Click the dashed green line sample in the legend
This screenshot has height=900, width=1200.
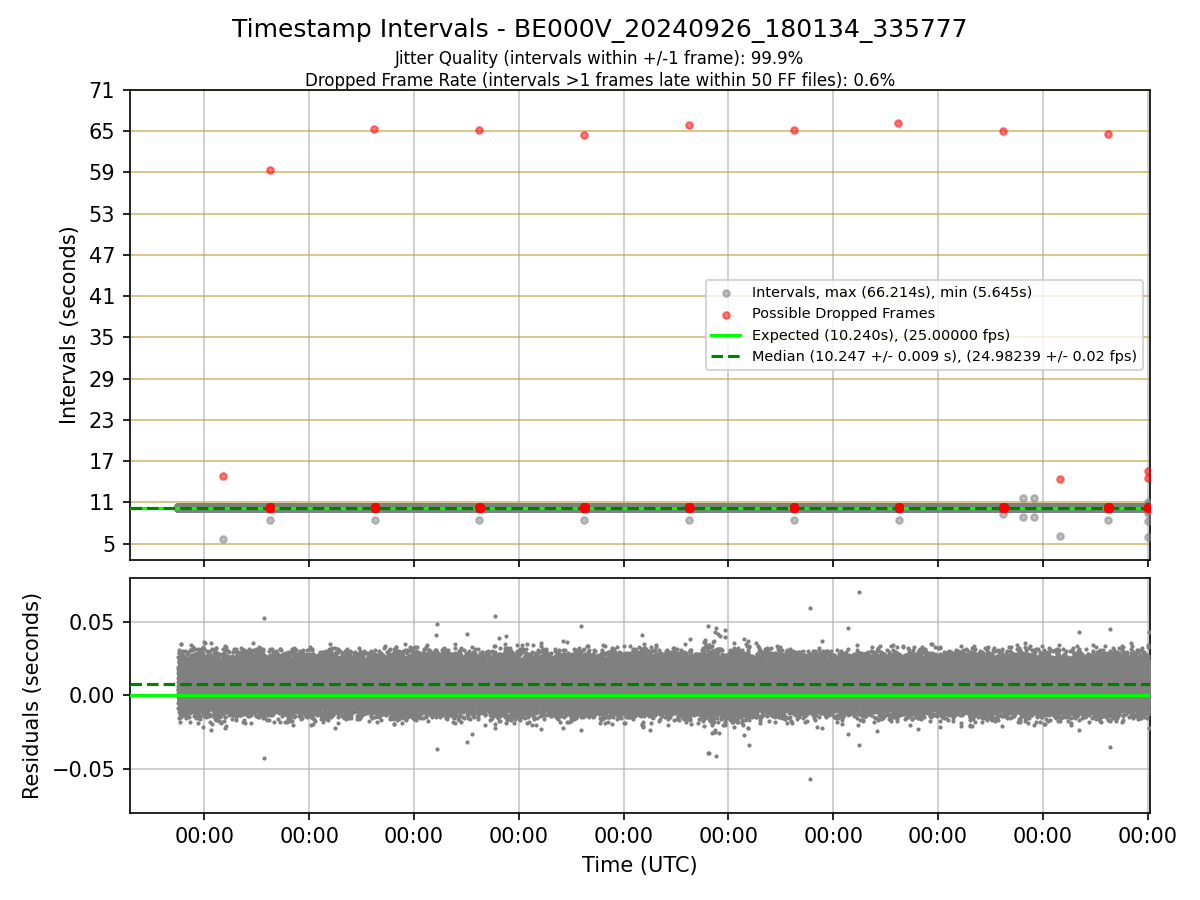tap(727, 355)
